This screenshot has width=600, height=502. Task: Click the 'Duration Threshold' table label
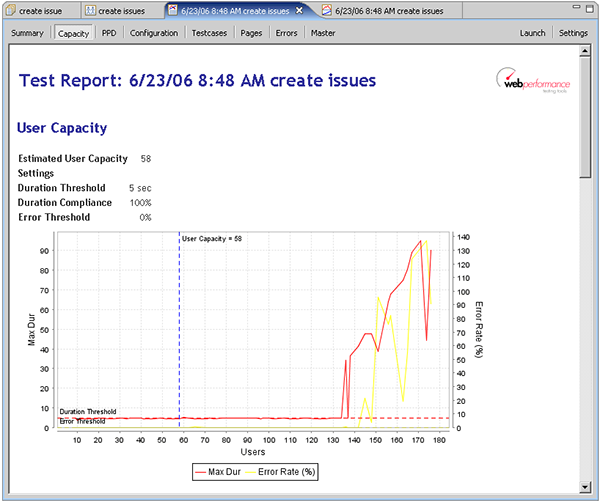point(62,188)
